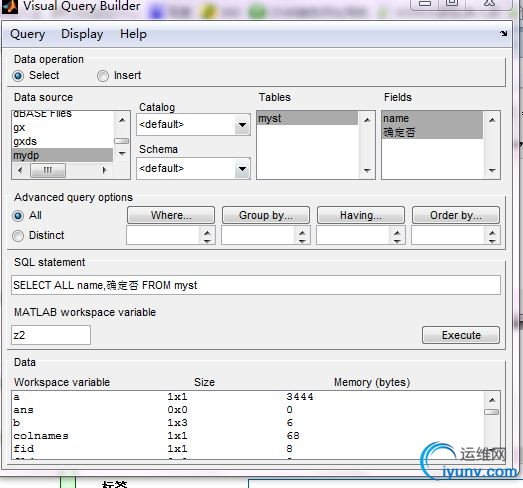This screenshot has width=523, height=488.
Task: Click Group by box up stepper arrow
Action: pos(302,232)
